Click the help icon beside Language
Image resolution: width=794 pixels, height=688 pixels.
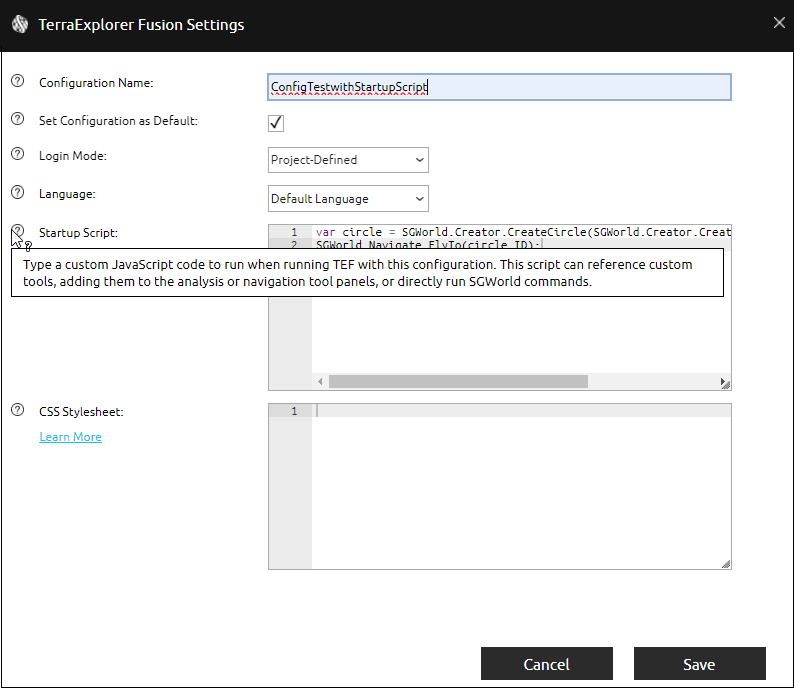[x=18, y=192]
